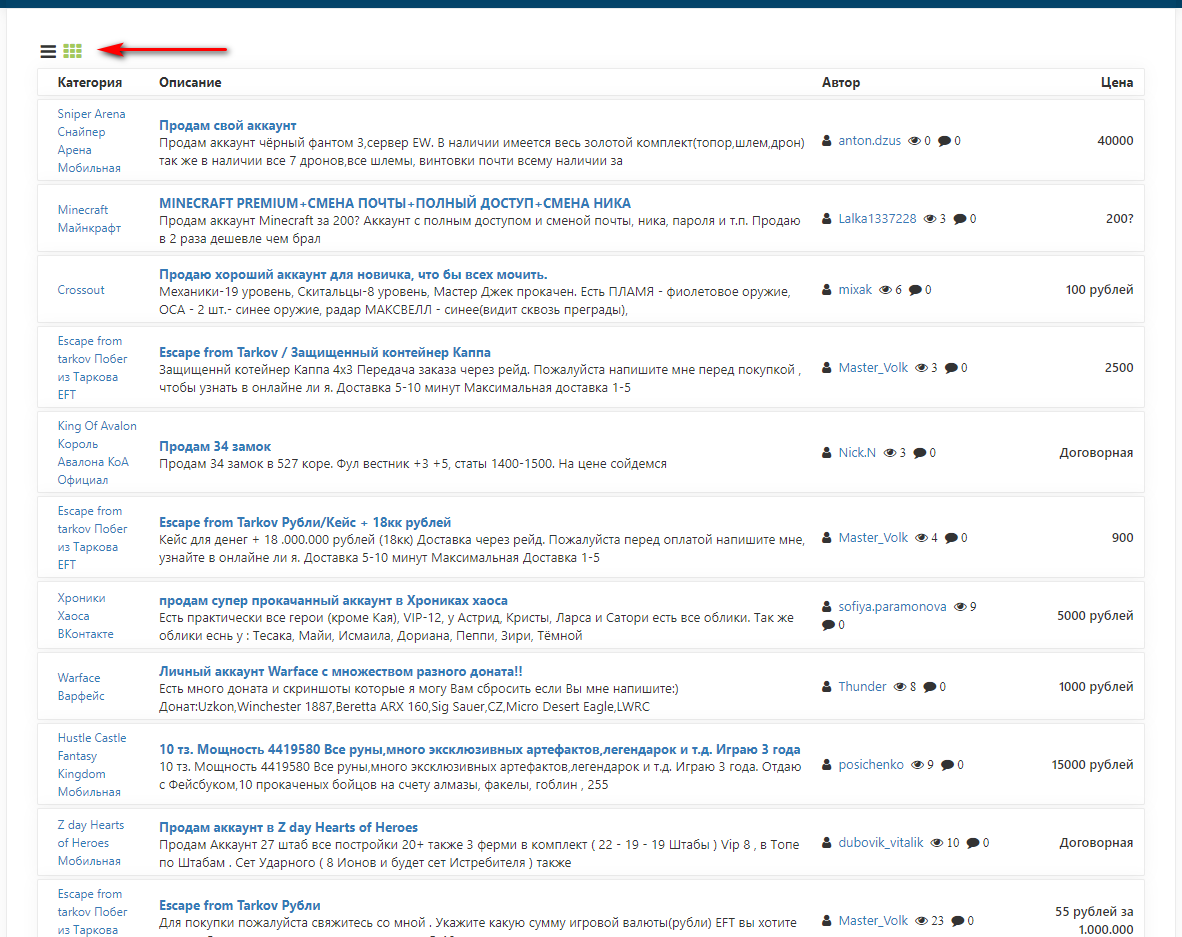The image size is (1182, 937).
Task: Open 'Escape from Tarkov Рубли/Кейс' listing
Action: [x=305, y=522]
